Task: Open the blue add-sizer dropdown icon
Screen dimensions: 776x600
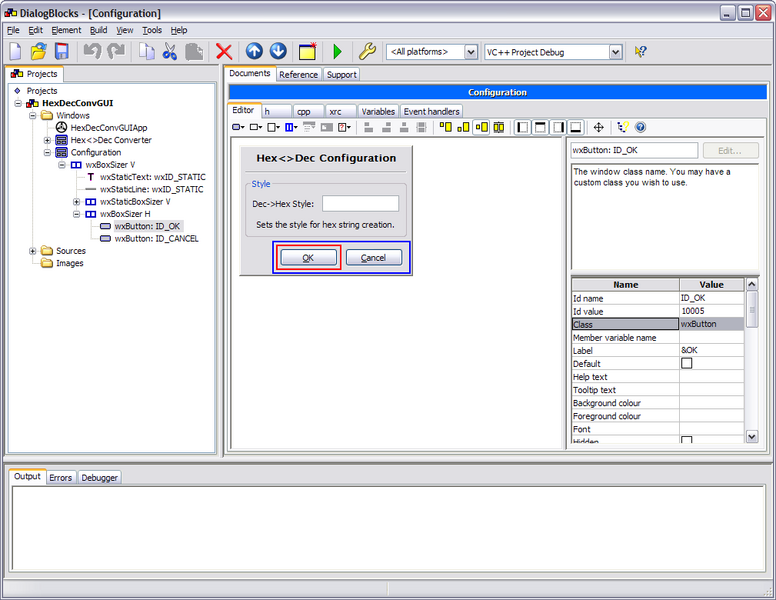Action: tap(291, 127)
